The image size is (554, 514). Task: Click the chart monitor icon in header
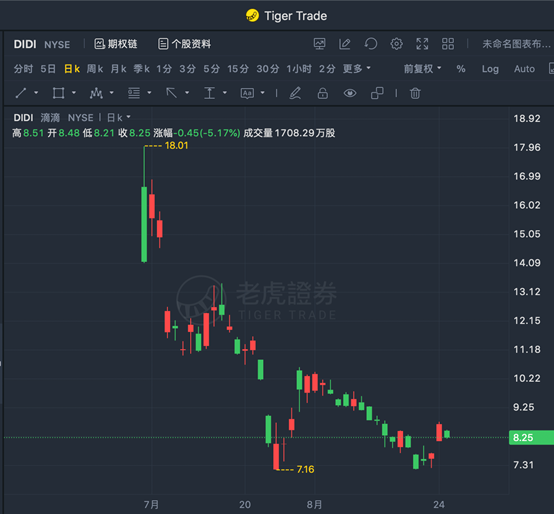[x=319, y=44]
